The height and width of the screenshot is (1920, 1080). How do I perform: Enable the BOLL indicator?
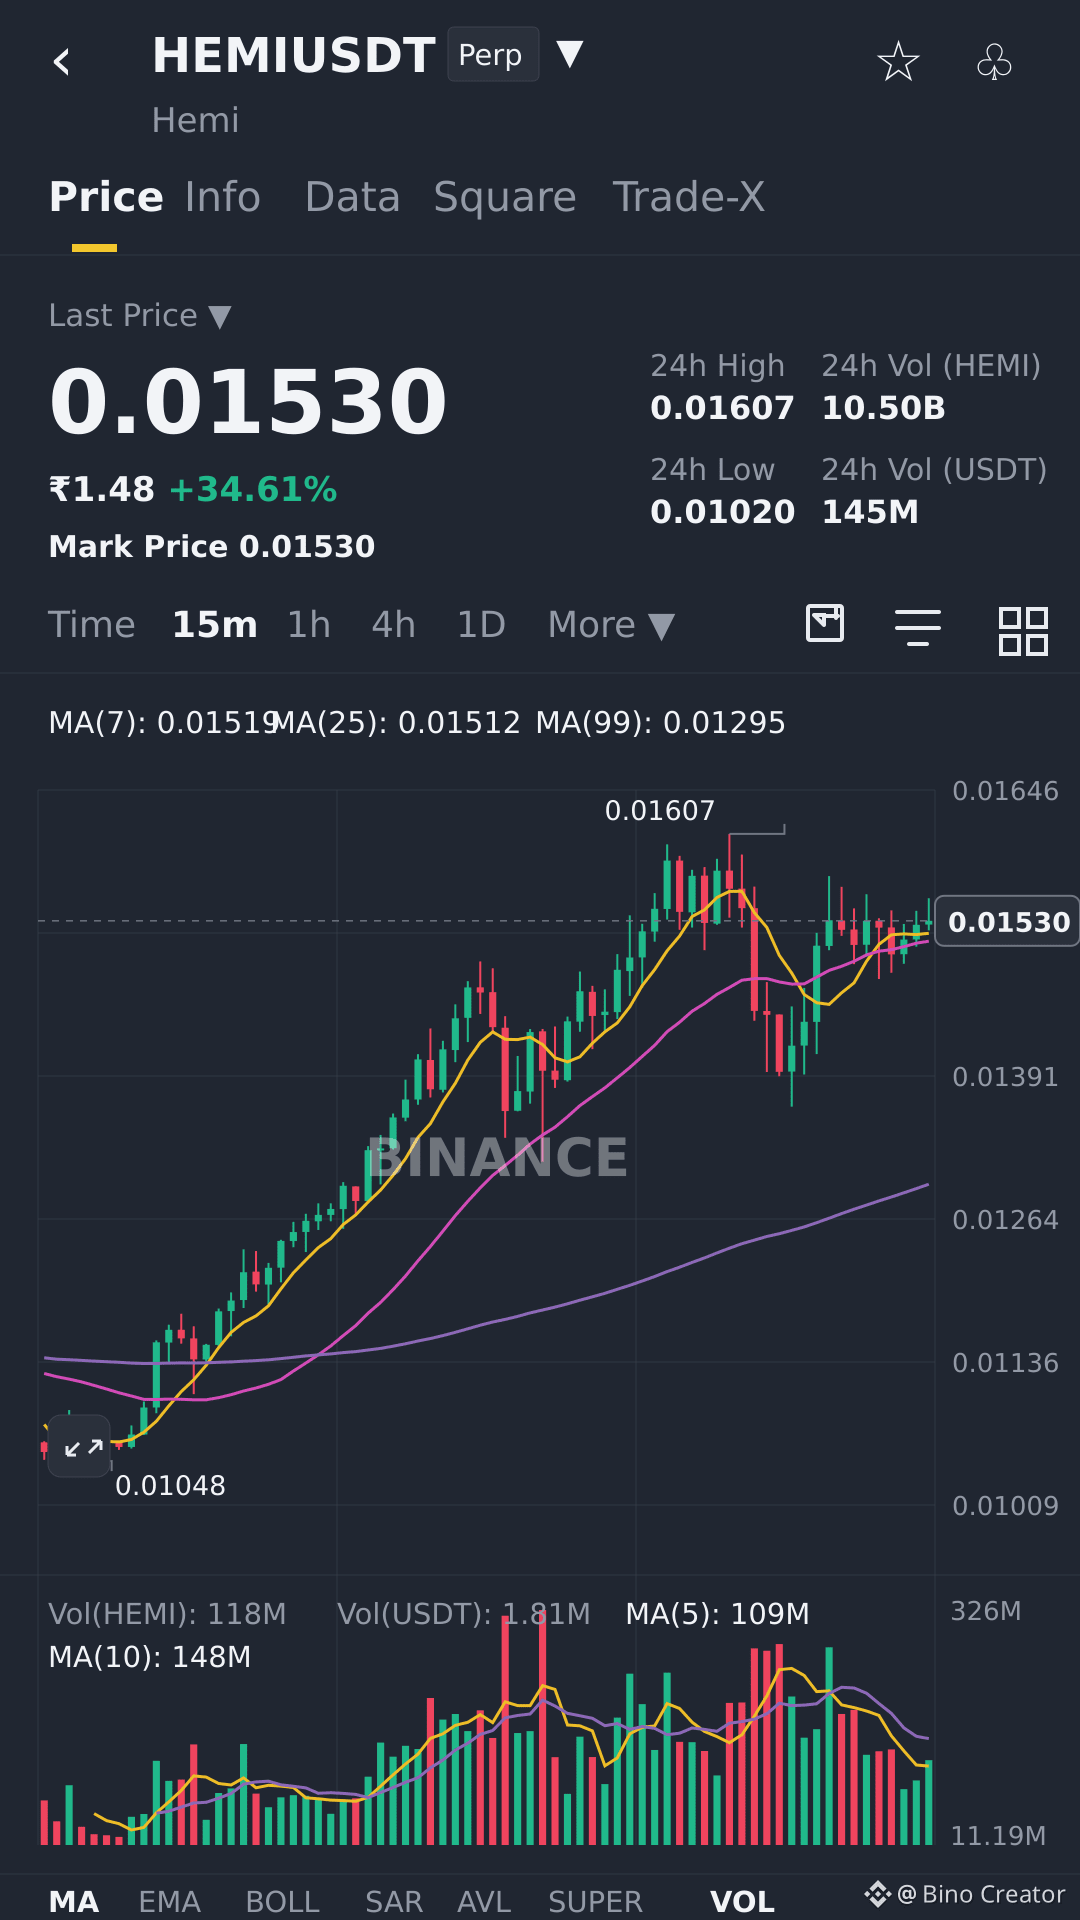coord(282,1901)
